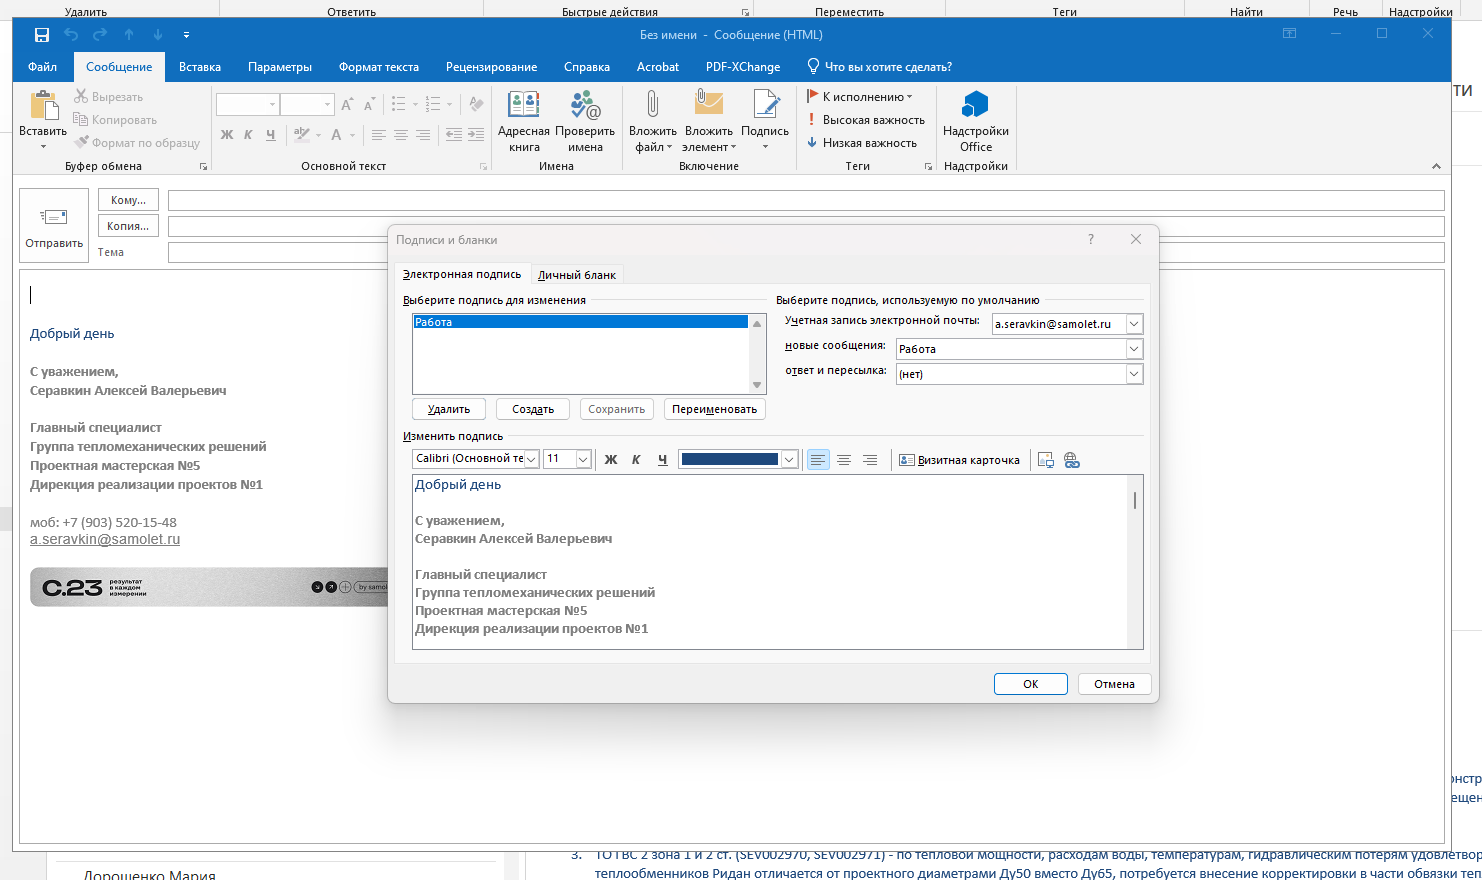1482x880 pixels.
Task: Toggle underline (Ч) in the message ribbon
Action: point(270,135)
